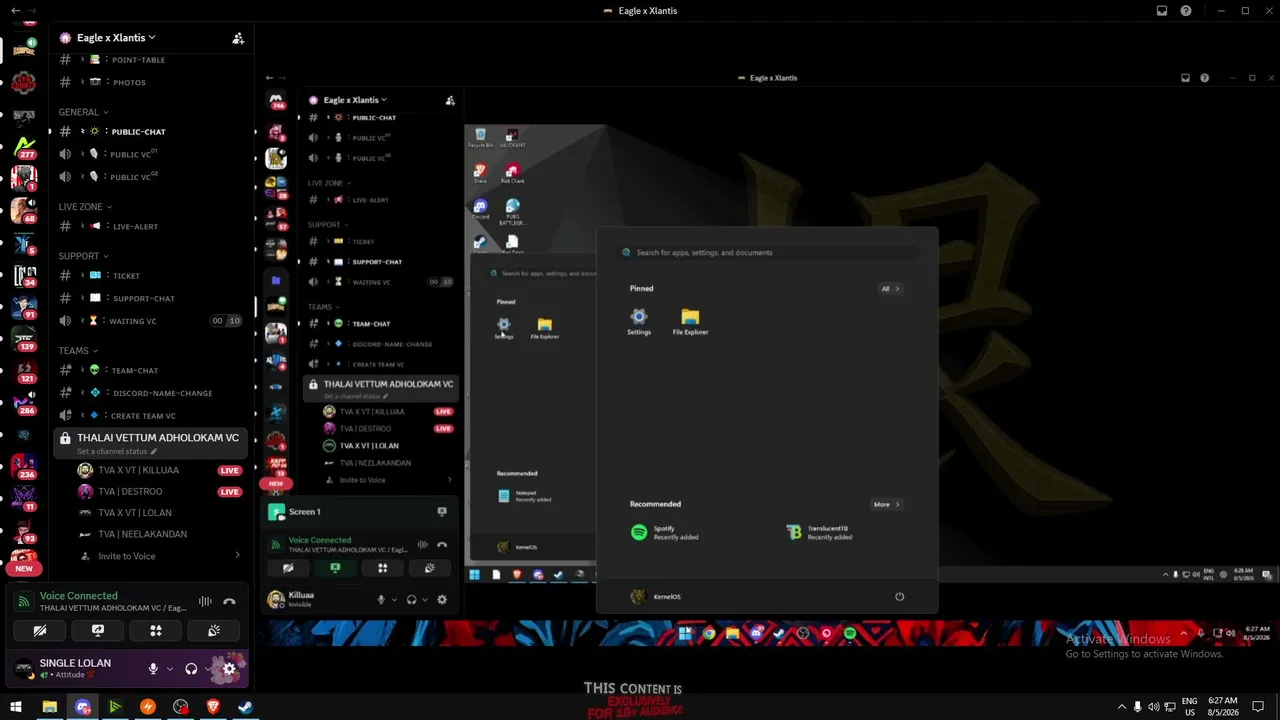
Task: Click the Recycle Bin icon on the streamed desktop
Action: coord(481,137)
